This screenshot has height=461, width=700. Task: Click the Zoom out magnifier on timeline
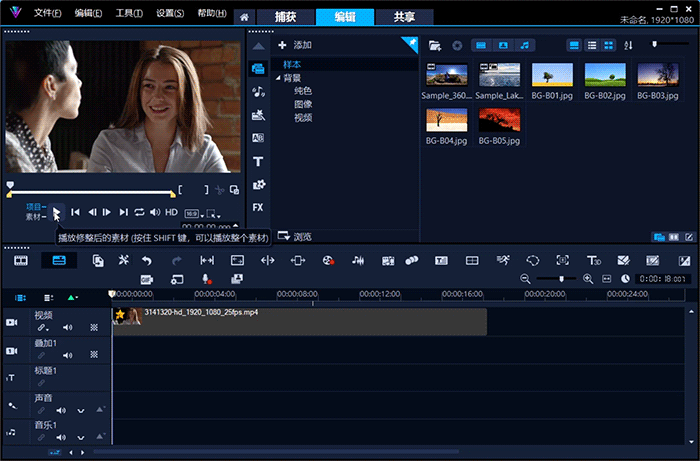coord(525,279)
